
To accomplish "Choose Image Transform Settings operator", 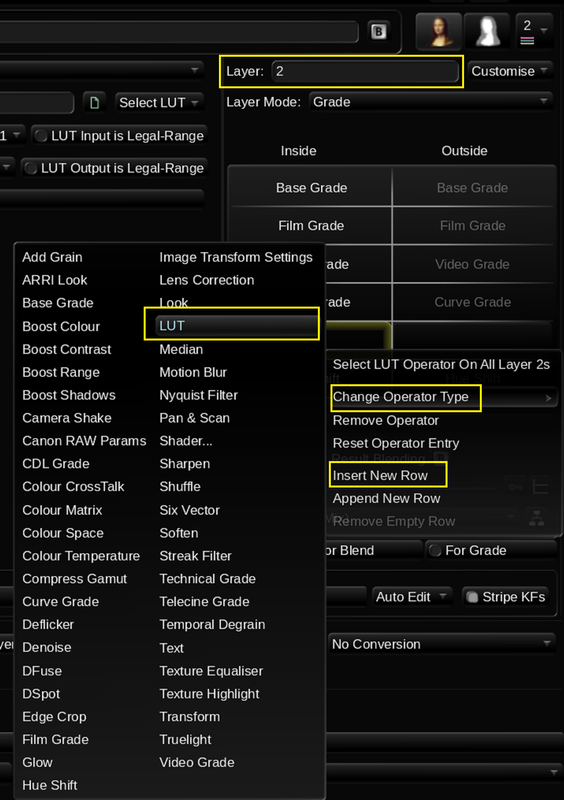I will click(x=236, y=257).
